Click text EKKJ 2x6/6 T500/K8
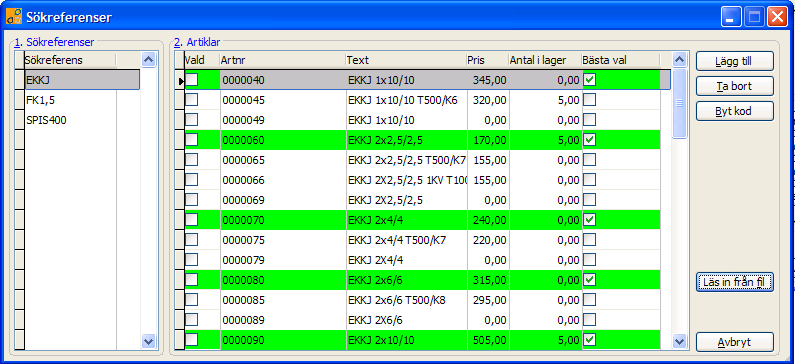The image size is (795, 364). click(x=397, y=300)
